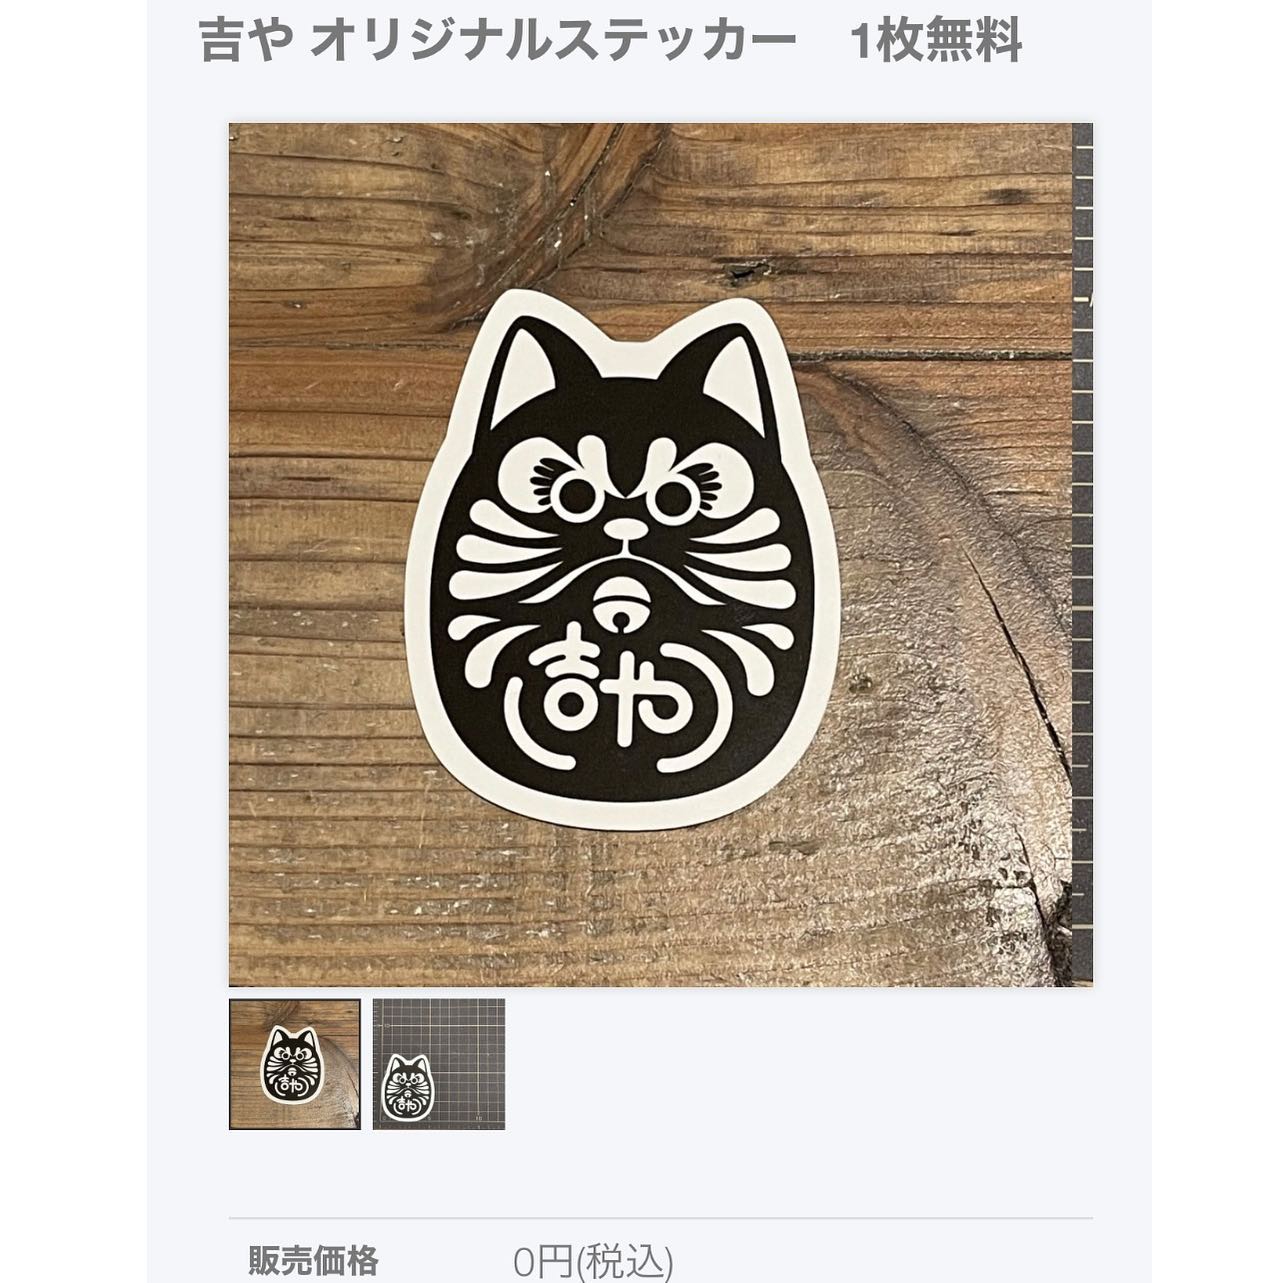This screenshot has height=1283, width=1283.
Task: Click the 0円(税込) price value
Action: click(593, 1262)
